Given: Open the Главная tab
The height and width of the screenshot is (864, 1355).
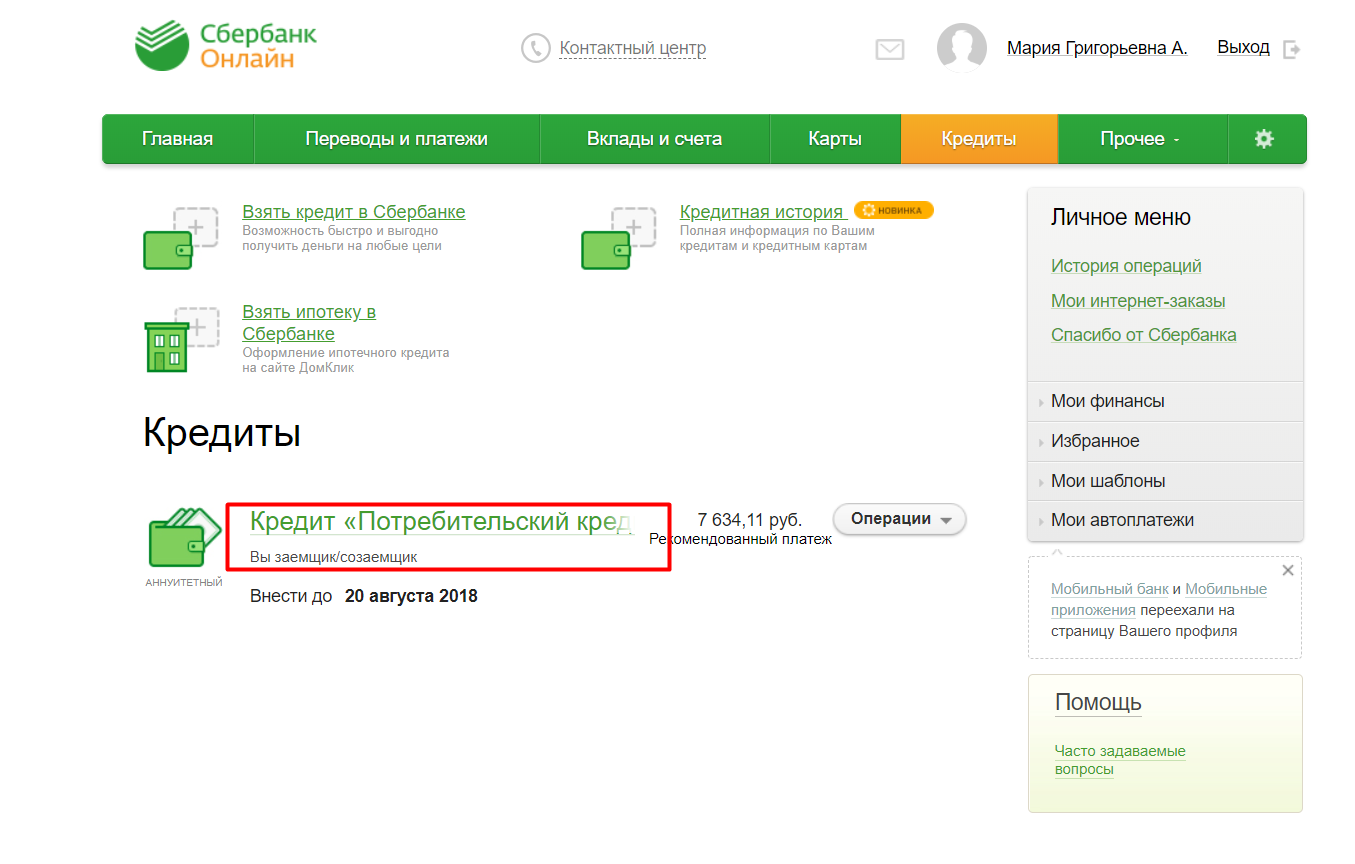Looking at the screenshot, I should click(178, 139).
